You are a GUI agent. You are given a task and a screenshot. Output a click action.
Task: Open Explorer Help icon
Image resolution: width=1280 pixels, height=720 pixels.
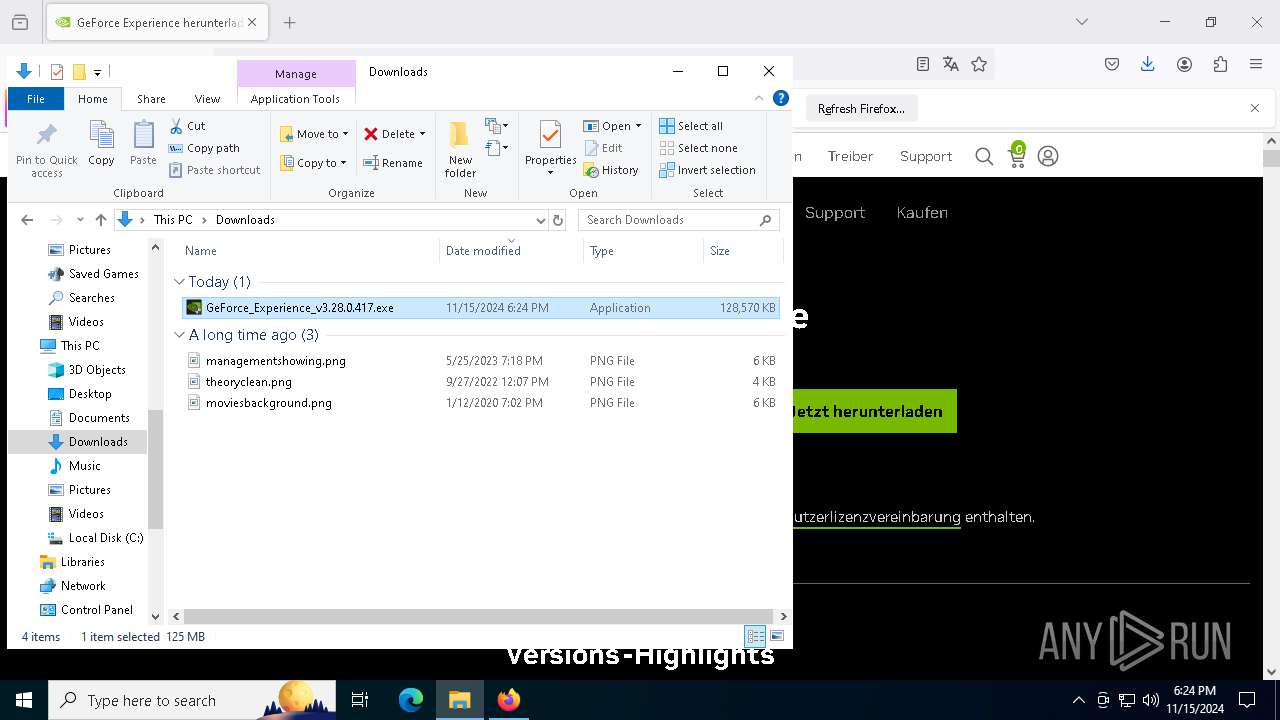coord(781,98)
